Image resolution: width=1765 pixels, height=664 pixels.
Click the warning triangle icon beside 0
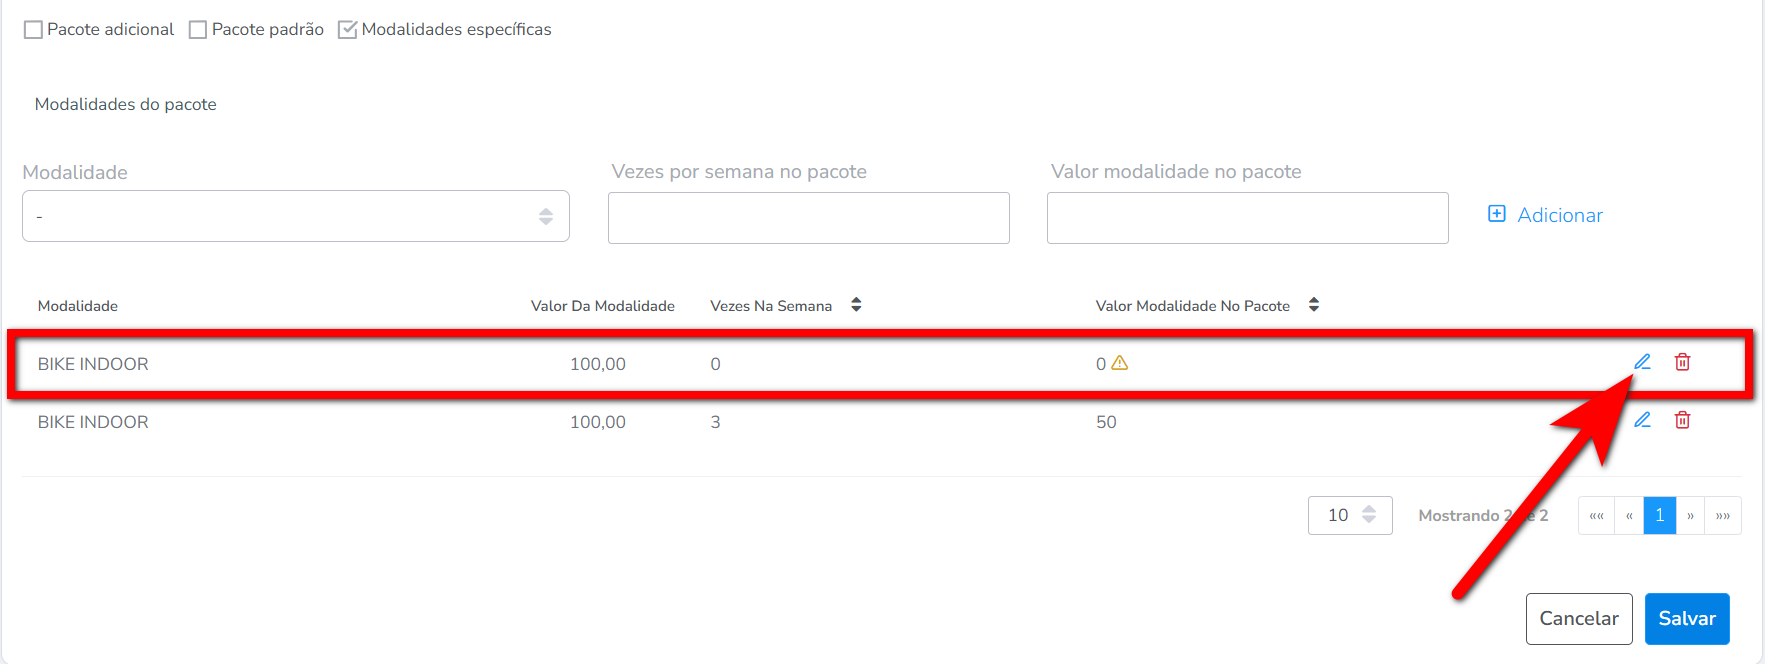[x=1120, y=363]
